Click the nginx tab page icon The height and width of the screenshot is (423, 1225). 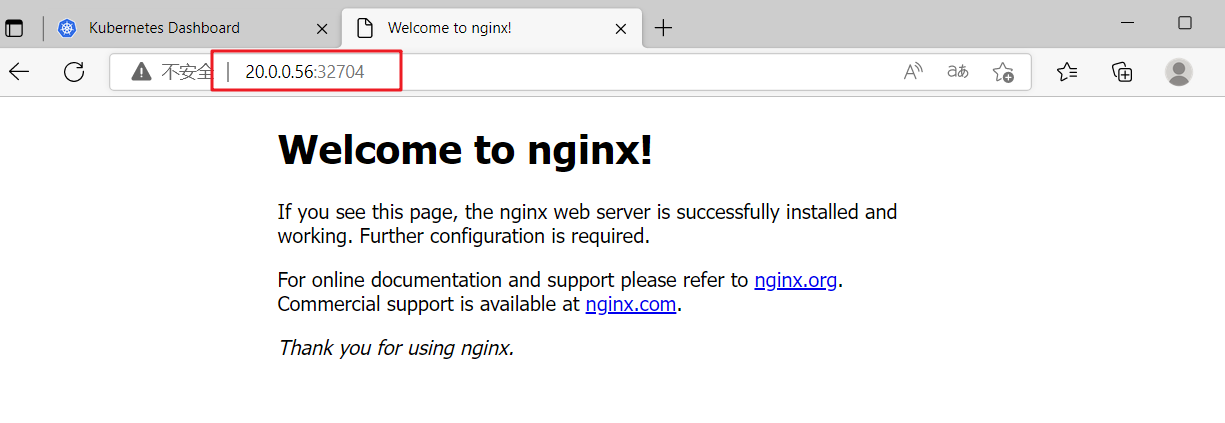(x=366, y=28)
